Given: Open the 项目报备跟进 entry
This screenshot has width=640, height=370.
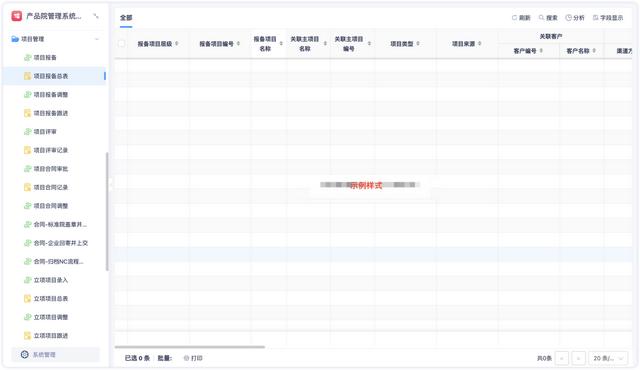Looking at the screenshot, I should coord(51,113).
